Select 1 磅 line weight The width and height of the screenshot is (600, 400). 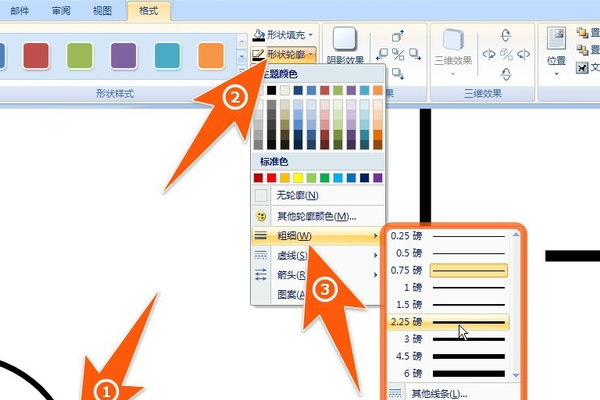[x=448, y=287]
